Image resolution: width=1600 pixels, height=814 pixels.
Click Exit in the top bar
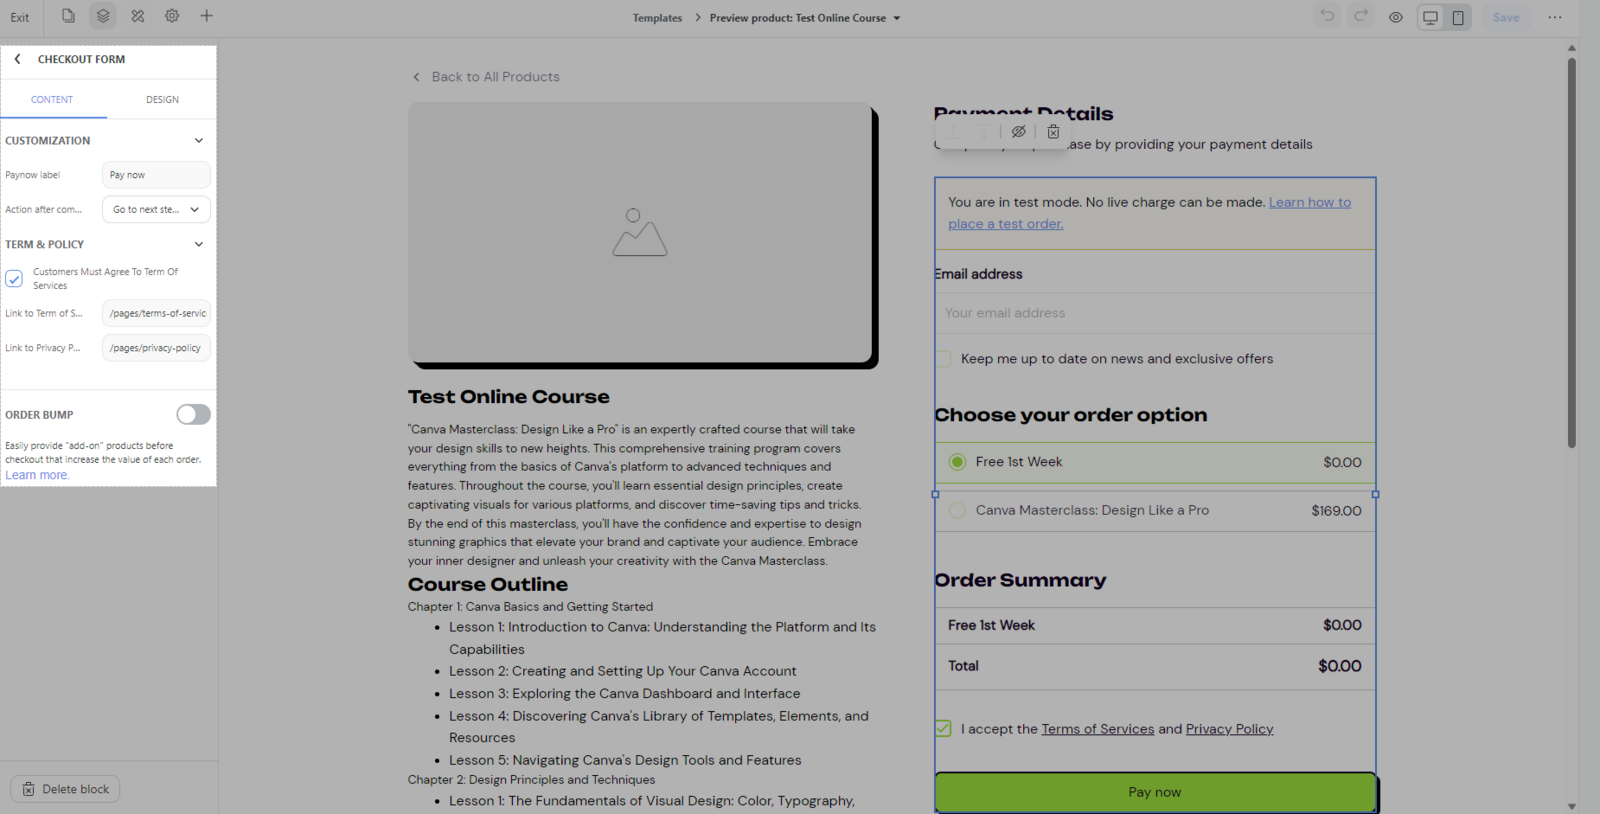(20, 17)
